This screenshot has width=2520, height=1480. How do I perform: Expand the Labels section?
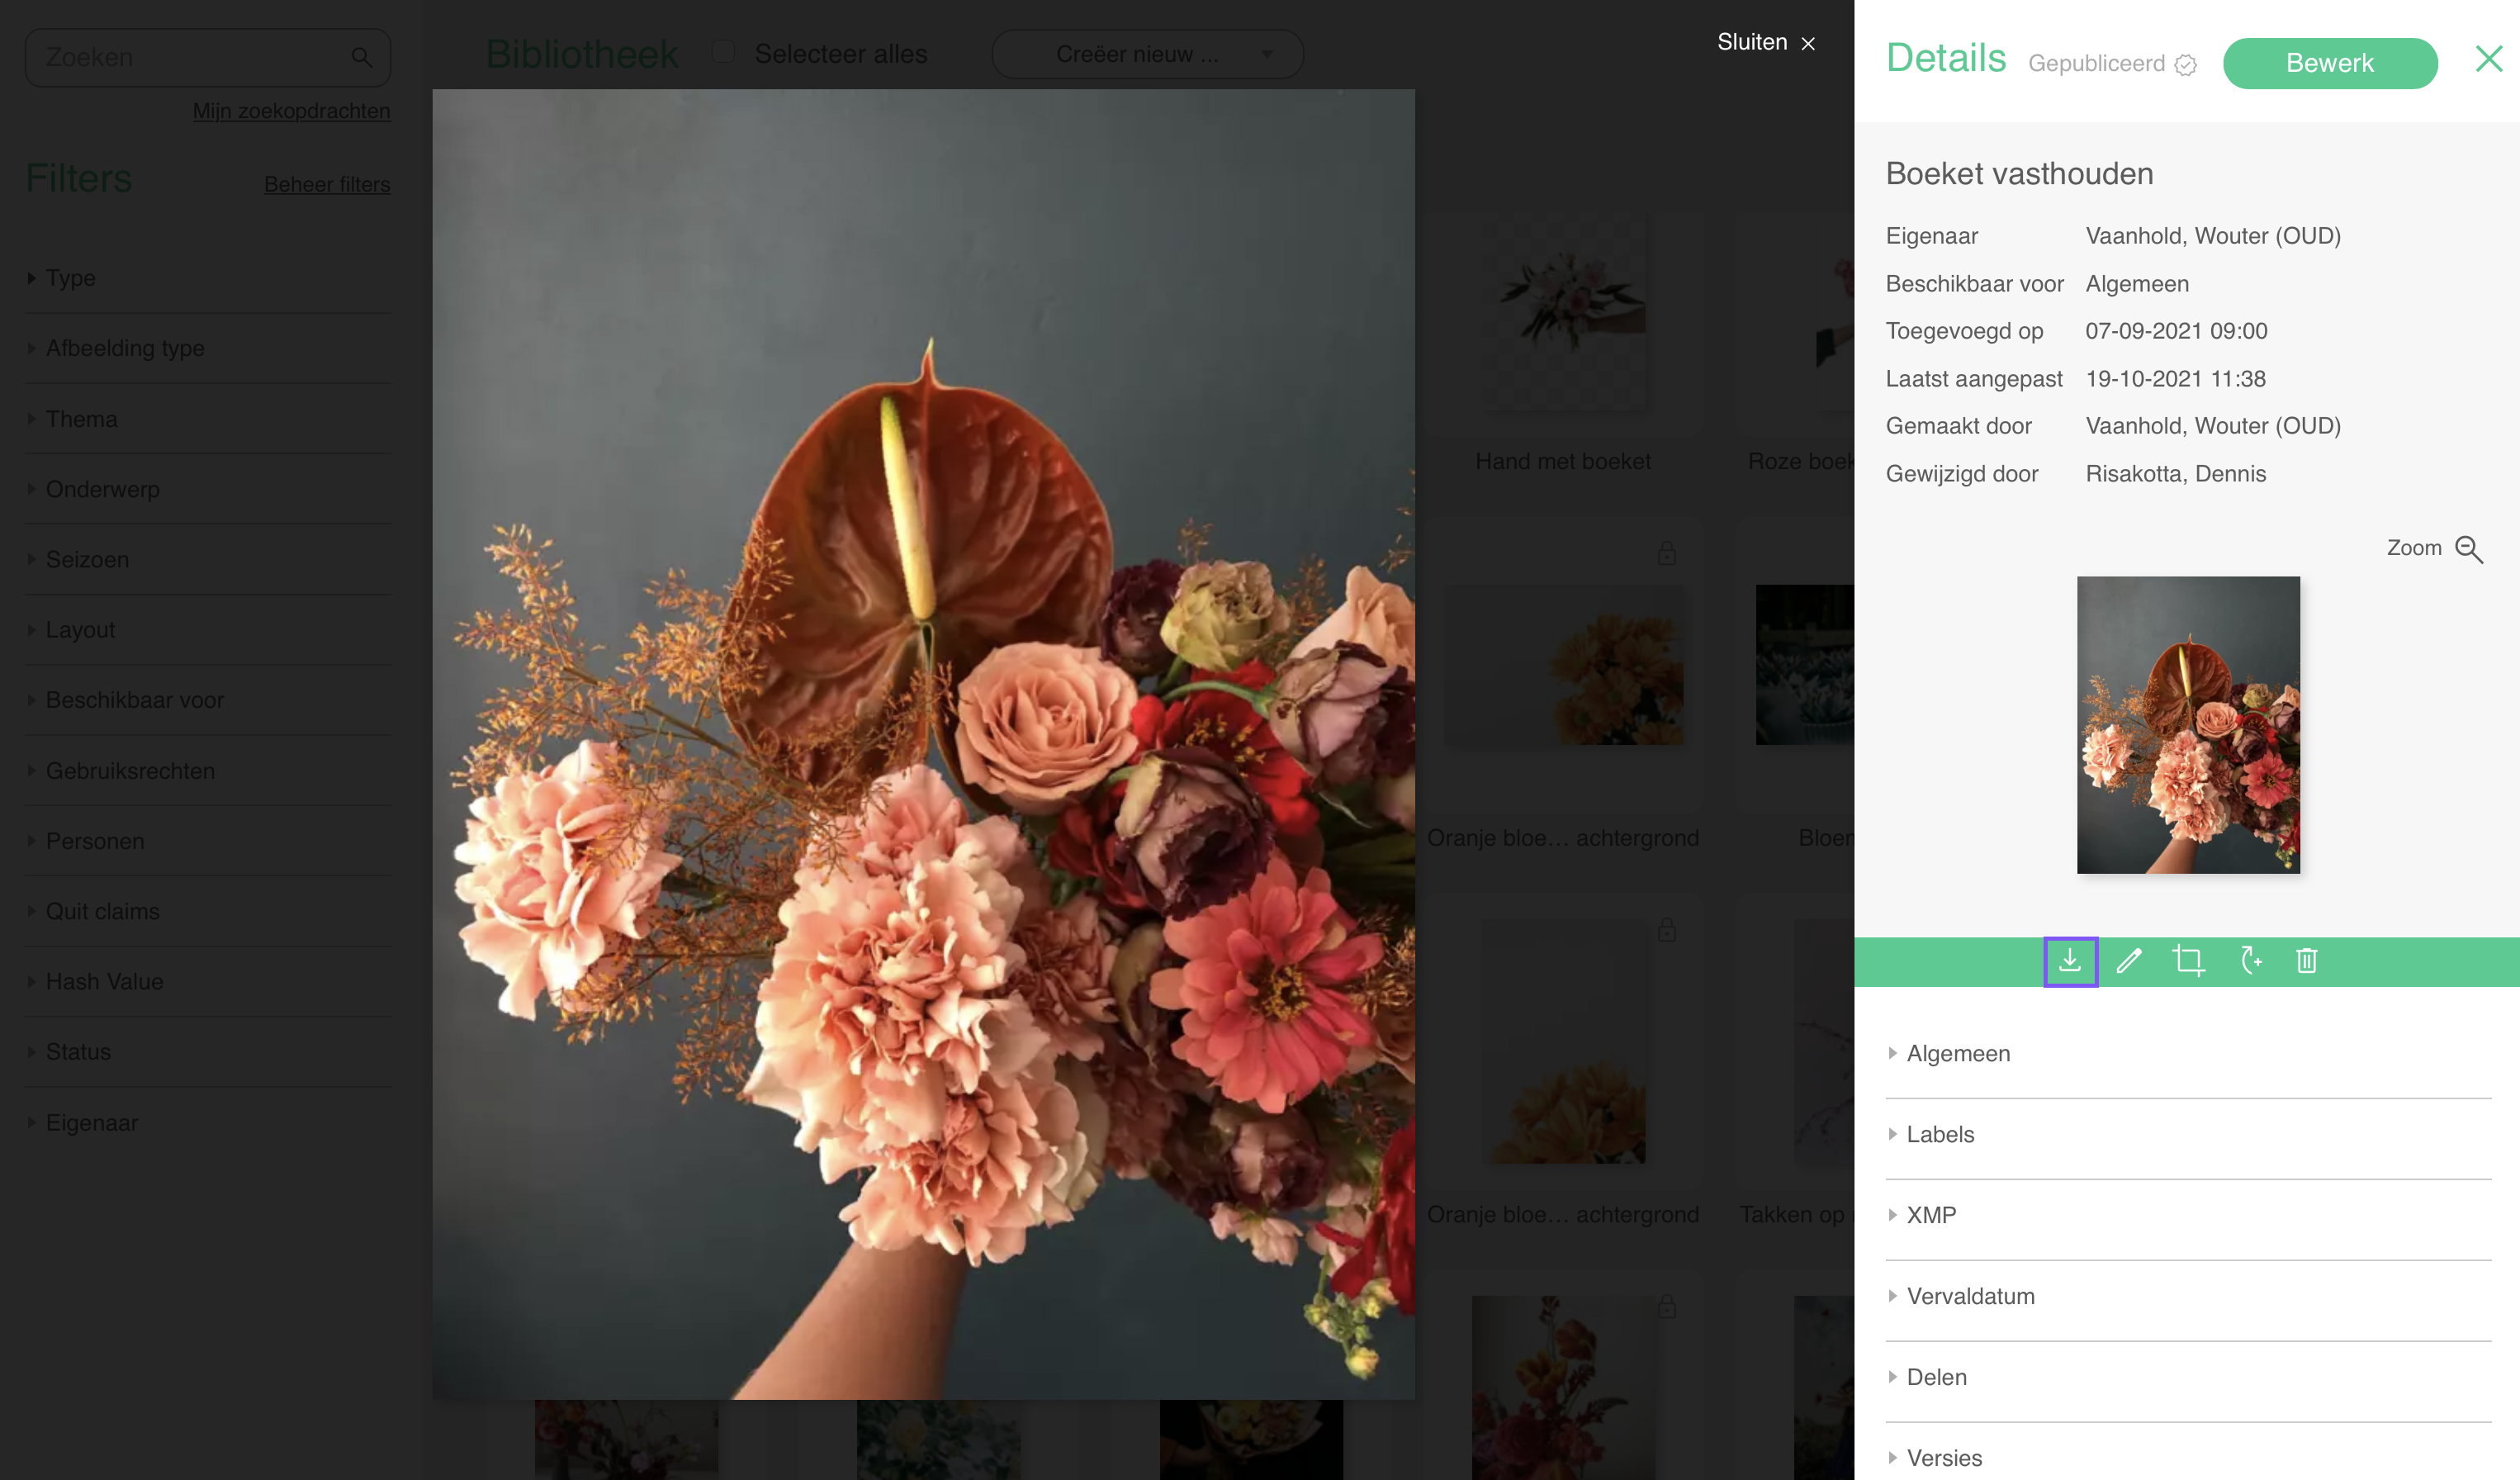point(2188,1135)
